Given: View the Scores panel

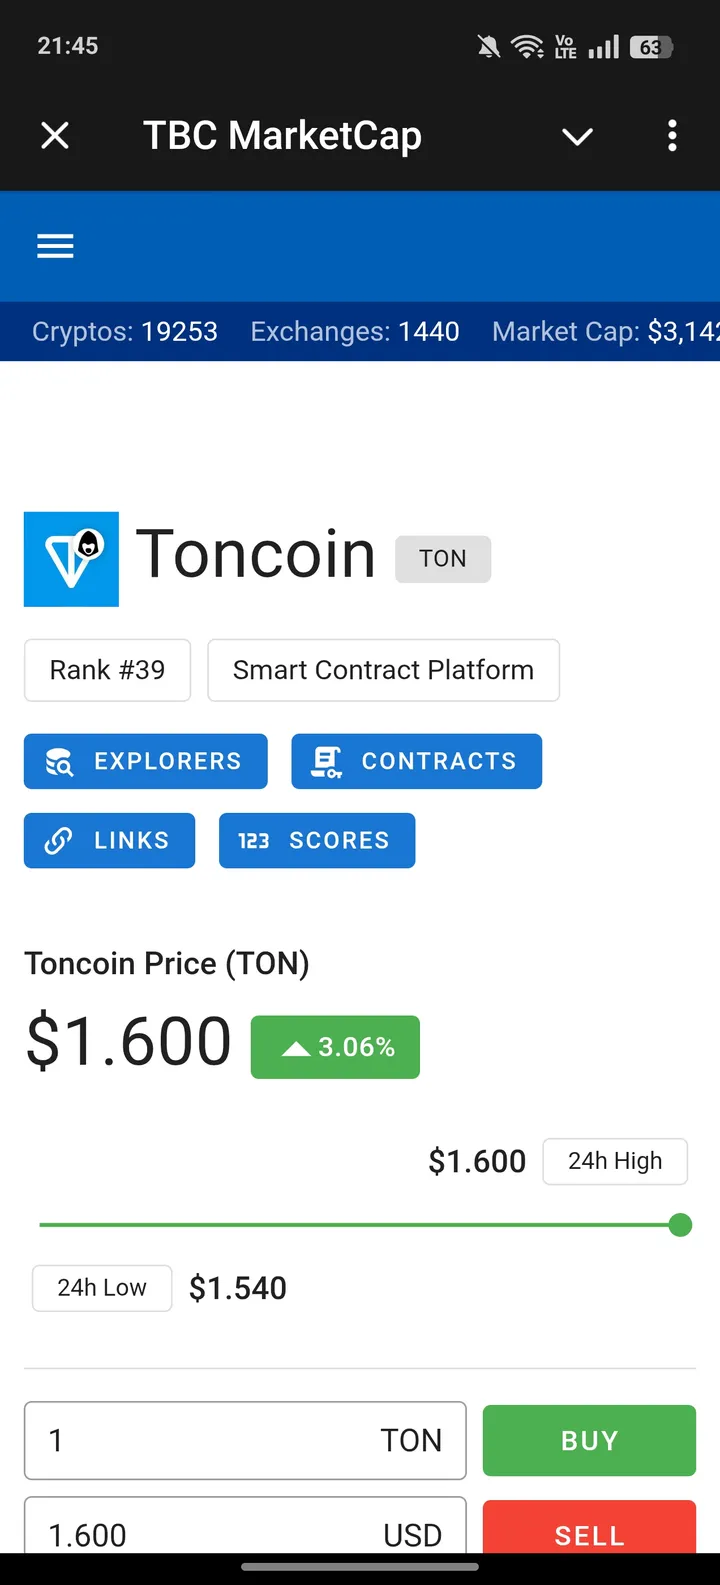Looking at the screenshot, I should [316, 841].
